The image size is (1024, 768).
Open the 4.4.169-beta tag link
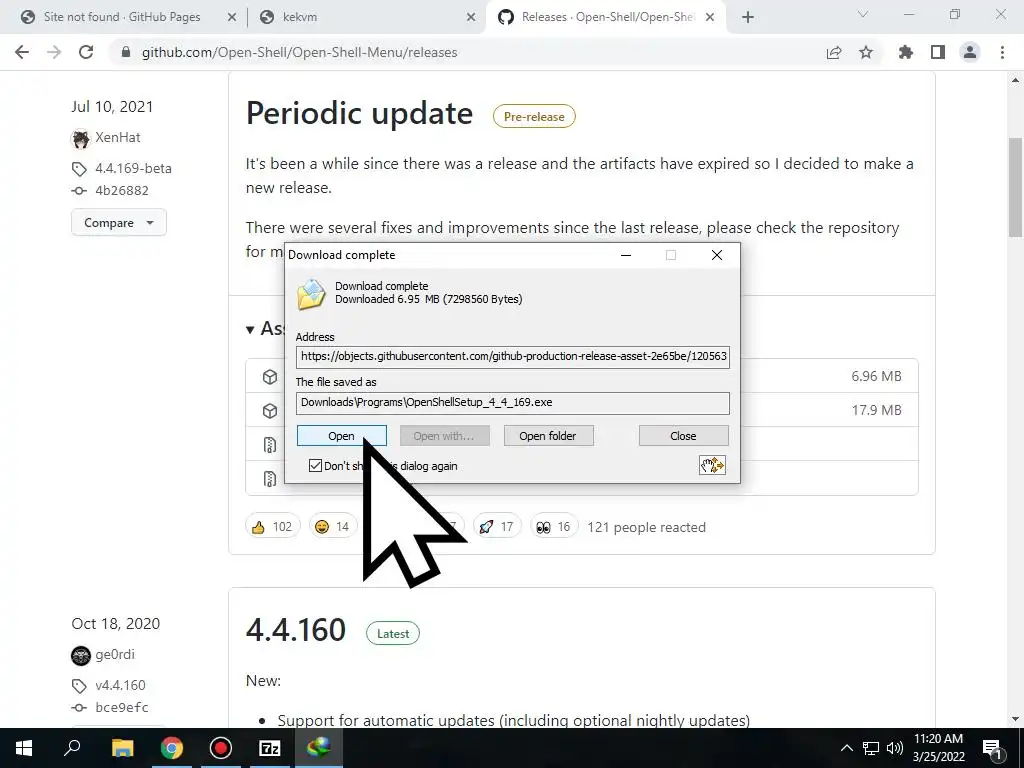(x=133, y=168)
